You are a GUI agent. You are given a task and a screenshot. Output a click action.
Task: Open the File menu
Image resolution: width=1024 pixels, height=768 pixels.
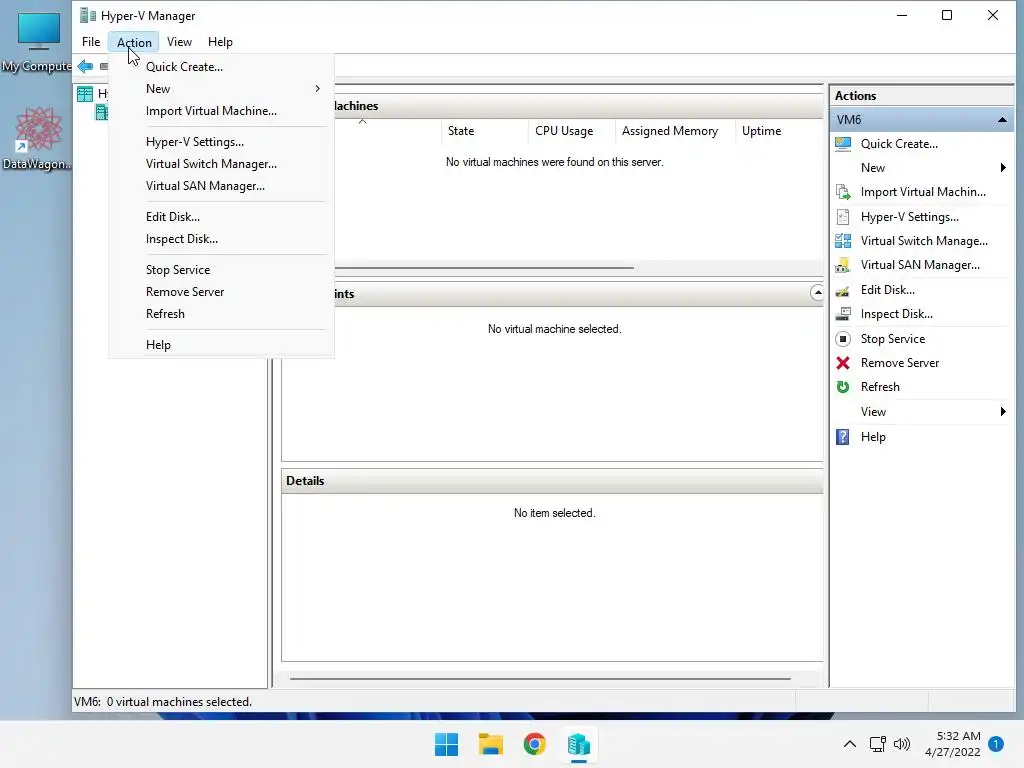[91, 42]
